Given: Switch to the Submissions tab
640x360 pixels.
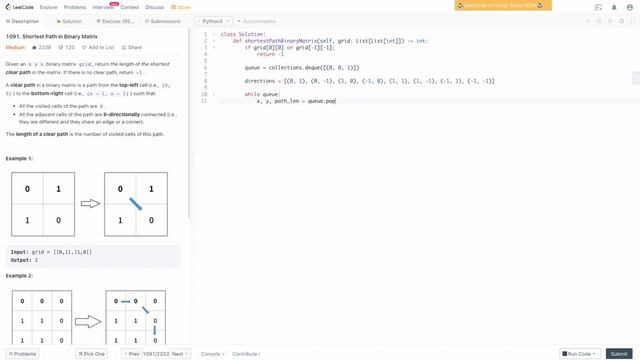Looking at the screenshot, I should click(163, 21).
